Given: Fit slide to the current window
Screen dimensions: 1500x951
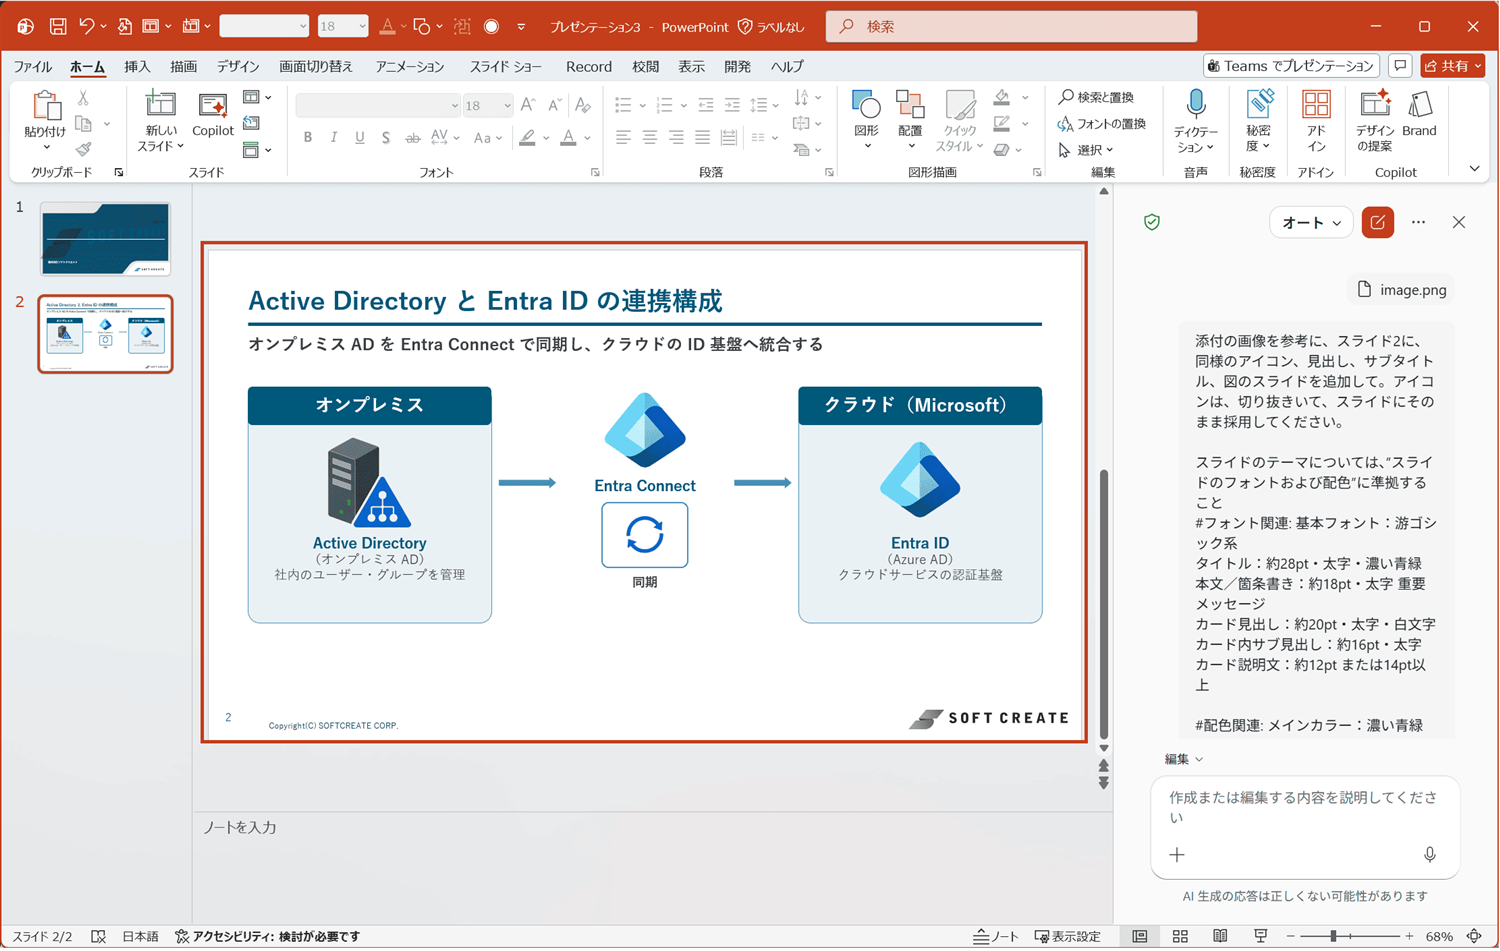Looking at the screenshot, I should pyautogui.click(x=1474, y=937).
